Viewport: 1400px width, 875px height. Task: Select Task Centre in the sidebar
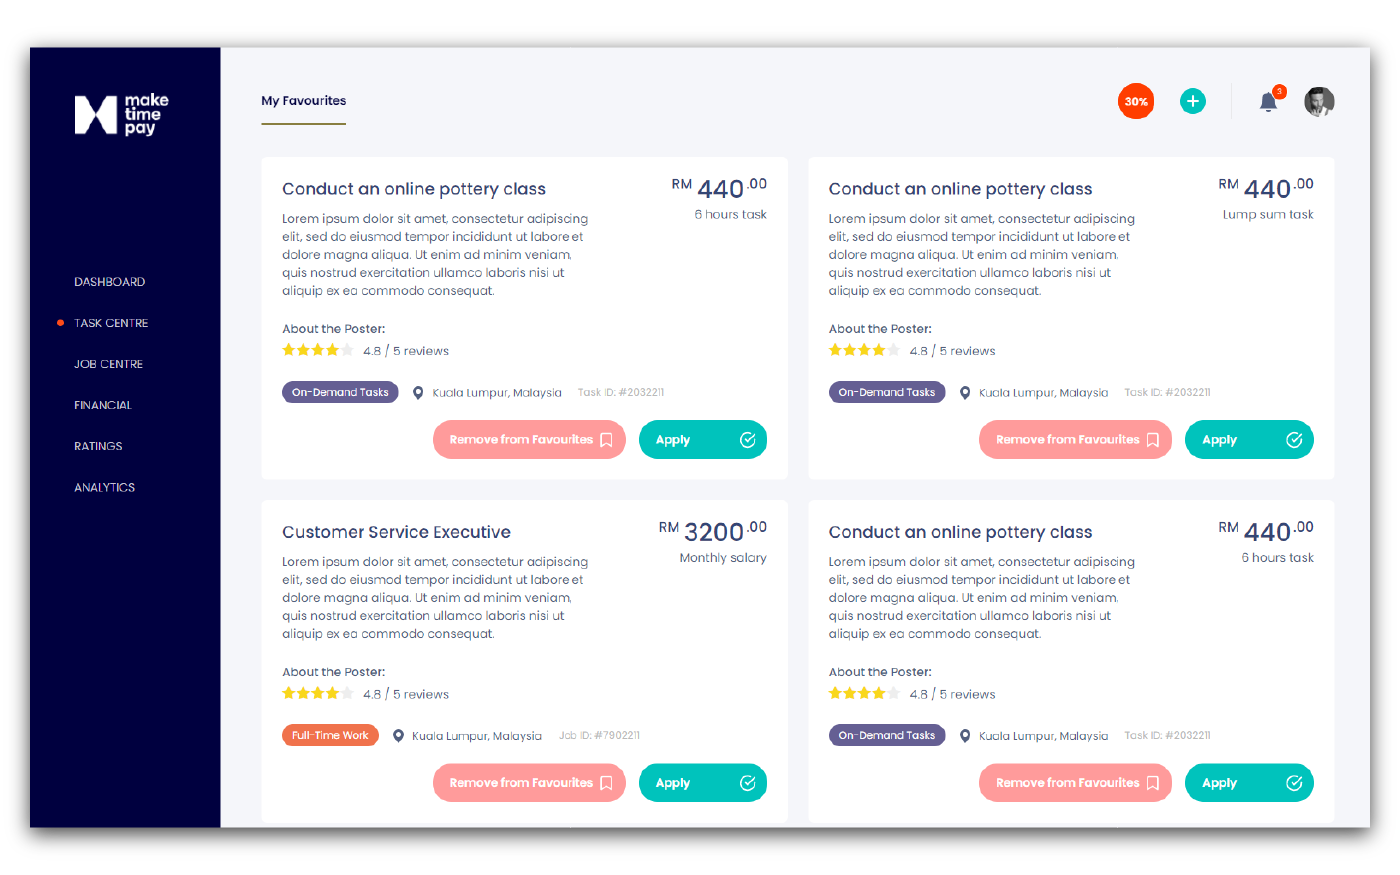point(111,323)
